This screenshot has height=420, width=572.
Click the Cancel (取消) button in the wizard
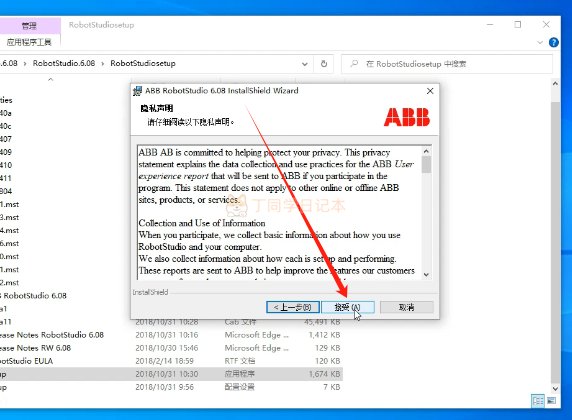(x=406, y=307)
